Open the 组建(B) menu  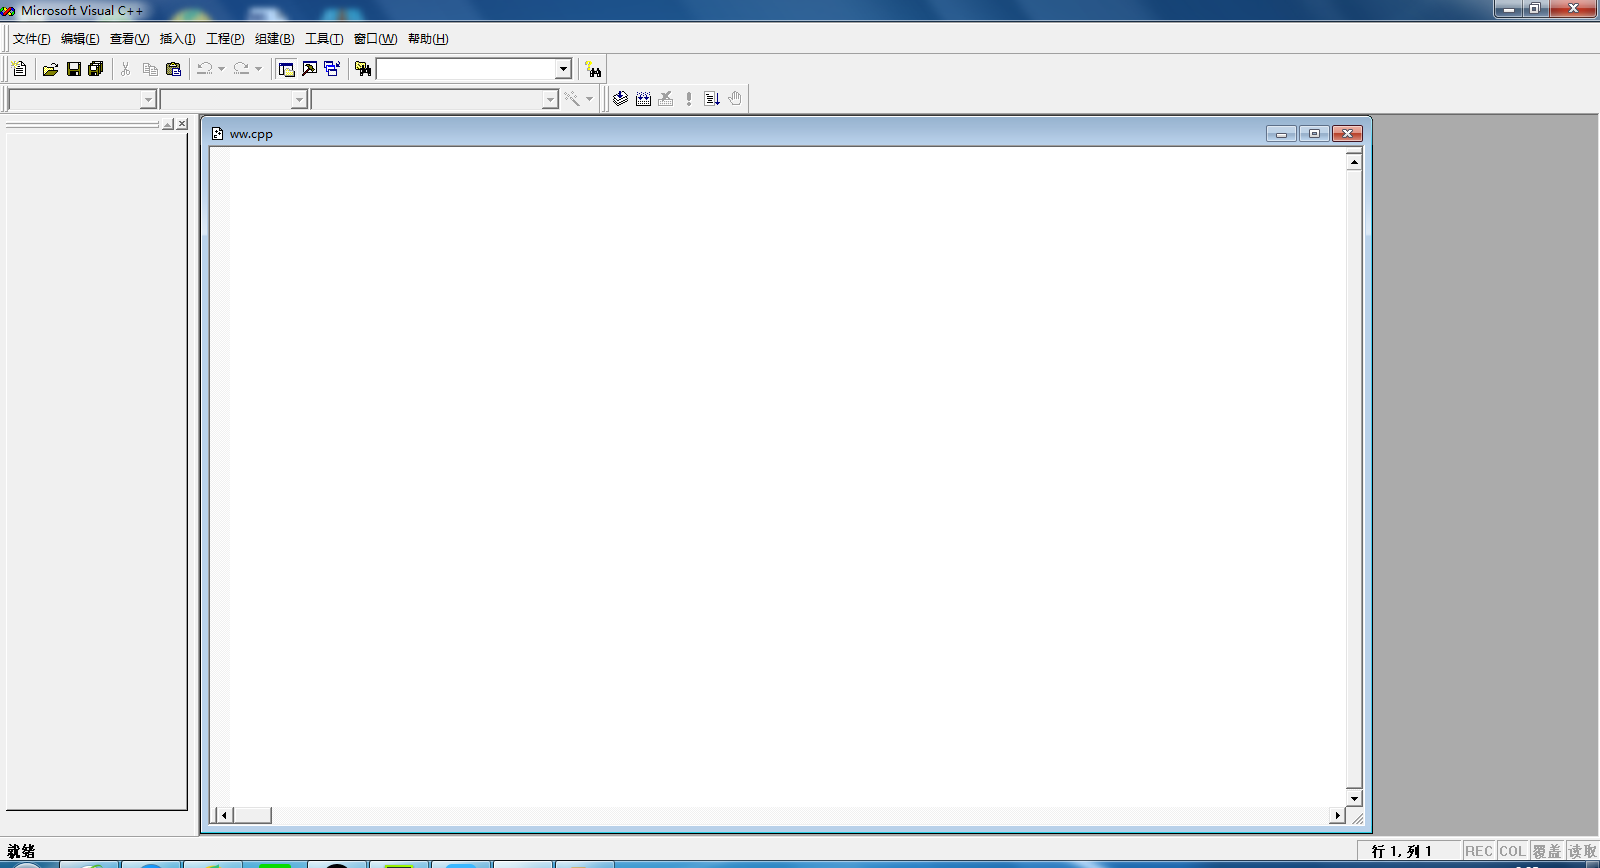click(x=274, y=39)
